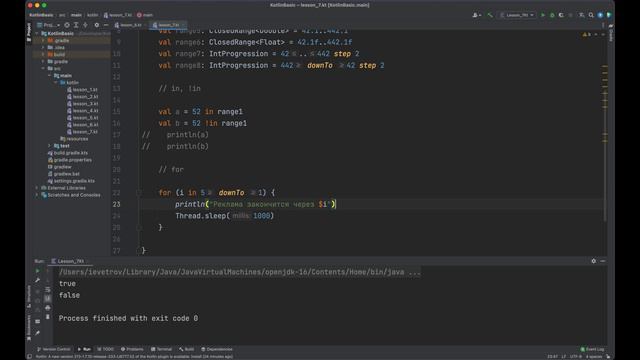Image resolution: width=640 pixels, height=360 pixels.
Task: Open Run panel gear settings
Action: pos(593,261)
